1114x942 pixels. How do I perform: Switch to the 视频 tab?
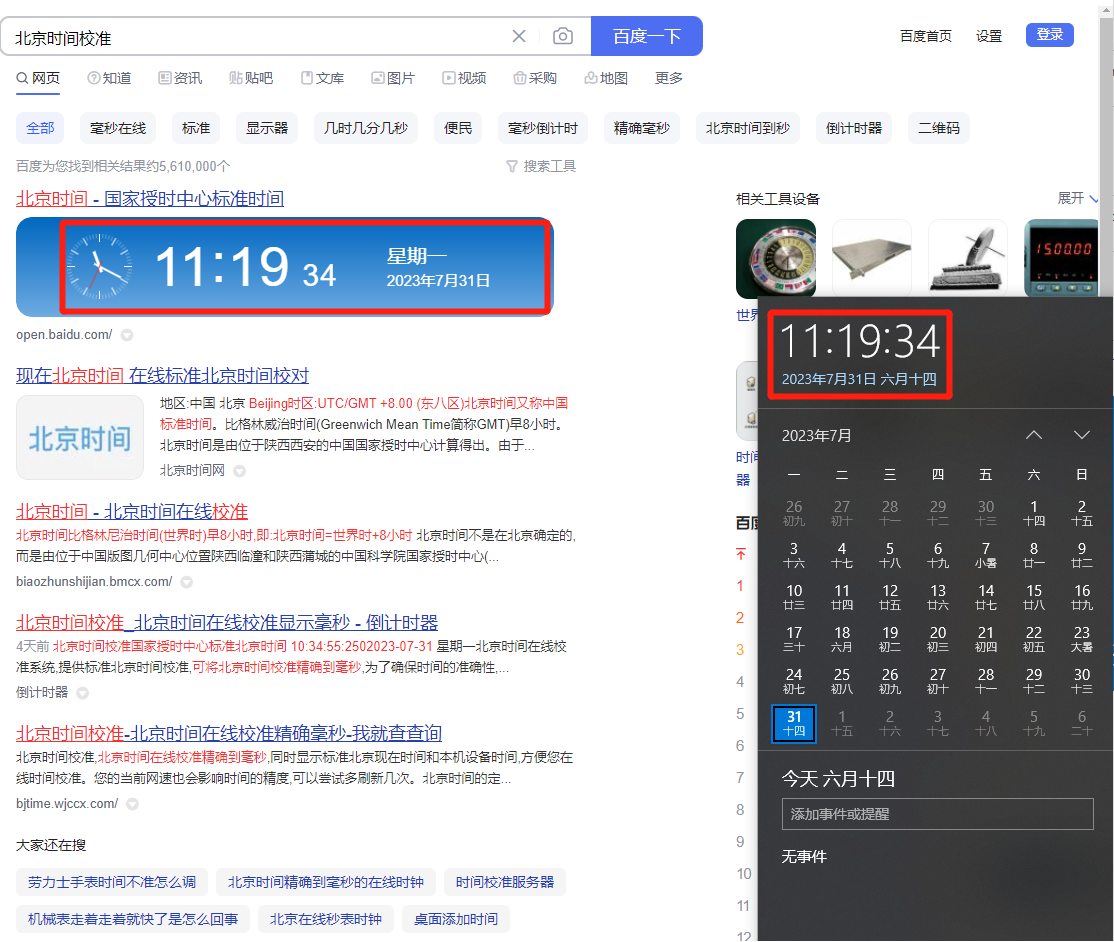[464, 78]
